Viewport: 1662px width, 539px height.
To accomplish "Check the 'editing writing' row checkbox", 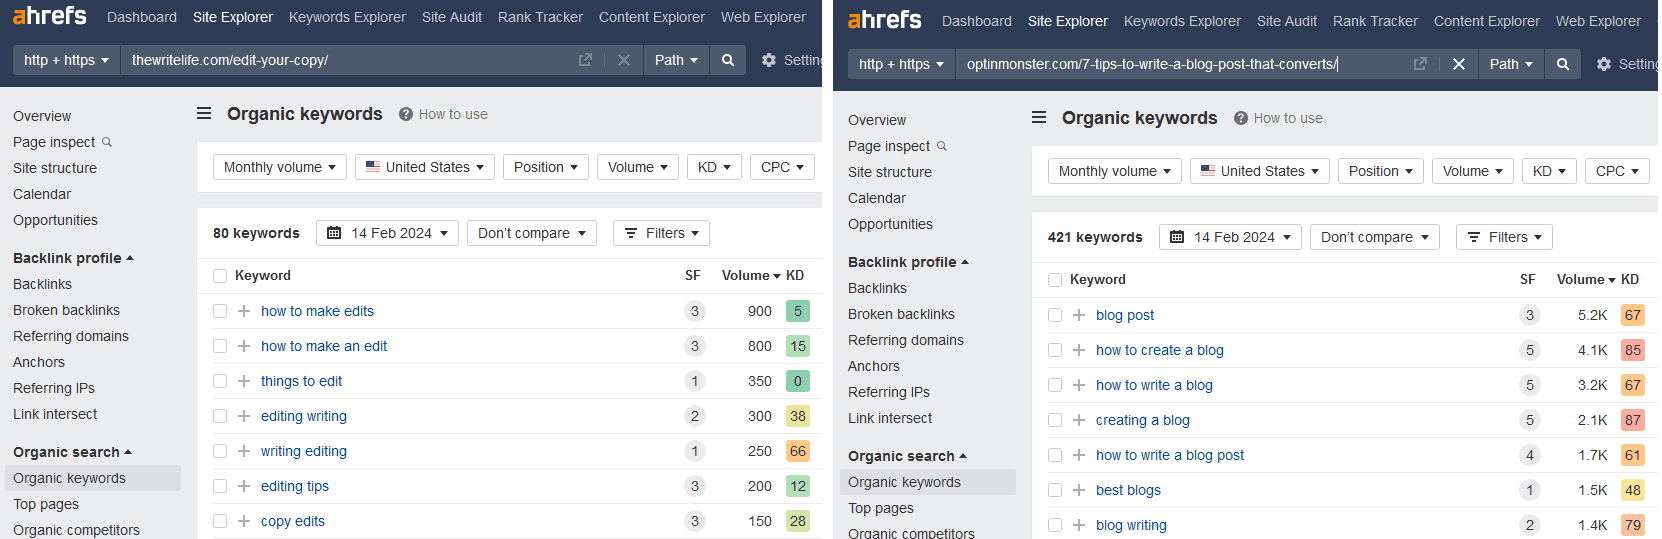I will click(220, 416).
